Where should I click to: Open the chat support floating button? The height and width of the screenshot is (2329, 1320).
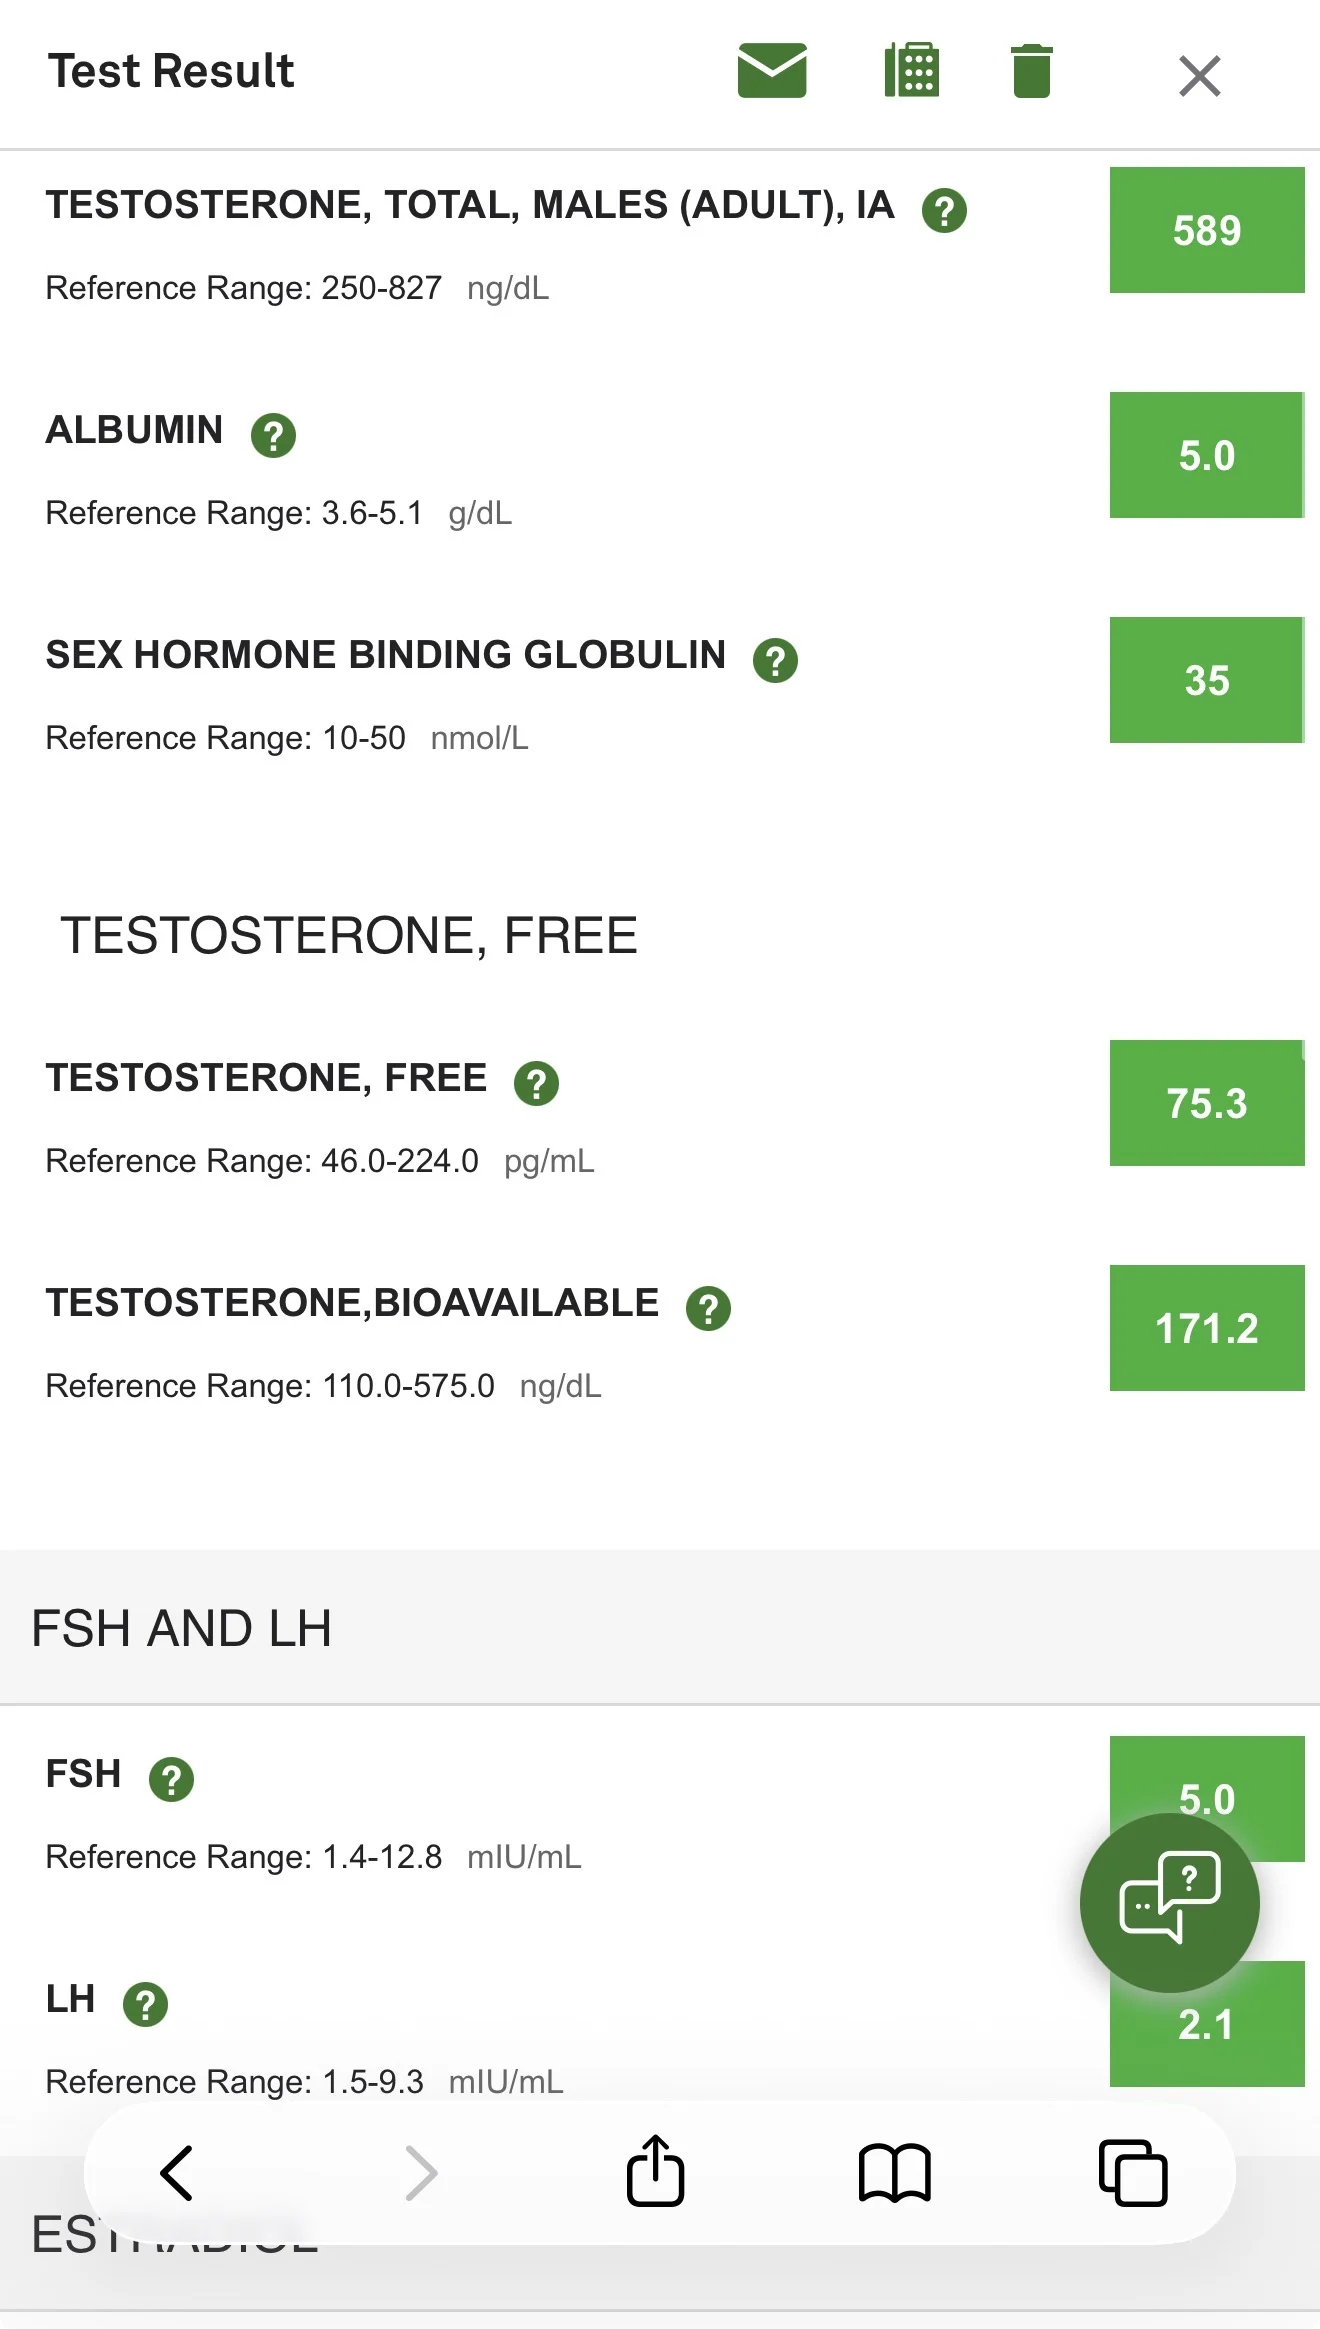click(1169, 1902)
